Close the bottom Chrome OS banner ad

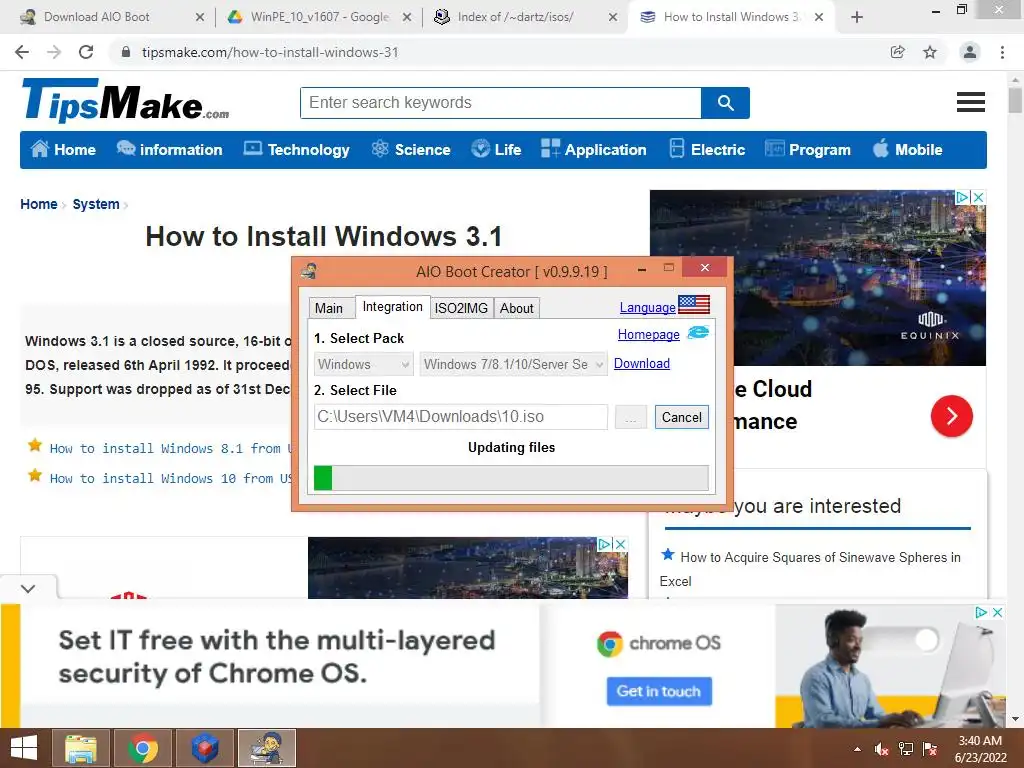[x=997, y=613]
